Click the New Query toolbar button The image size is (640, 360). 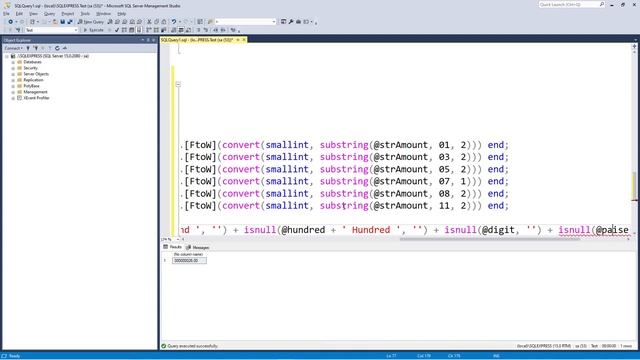click(x=91, y=22)
